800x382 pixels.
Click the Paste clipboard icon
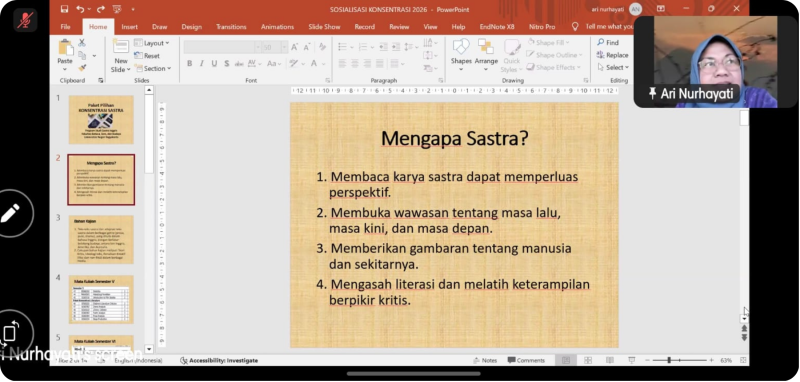[66, 48]
